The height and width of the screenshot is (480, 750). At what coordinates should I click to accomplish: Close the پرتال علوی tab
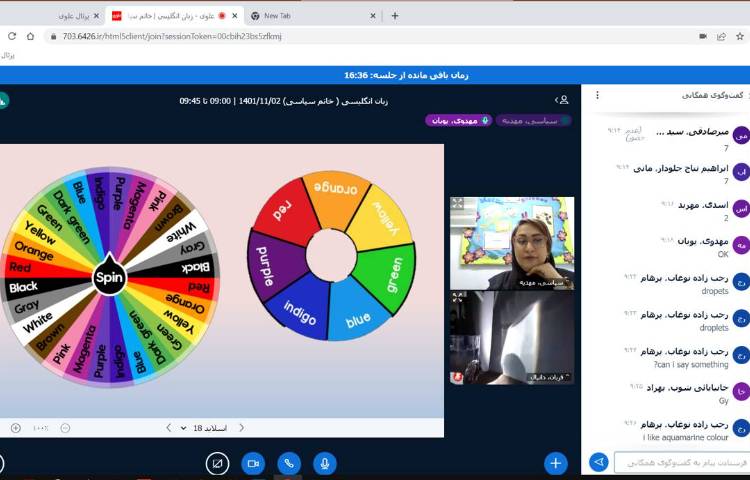tap(96, 16)
